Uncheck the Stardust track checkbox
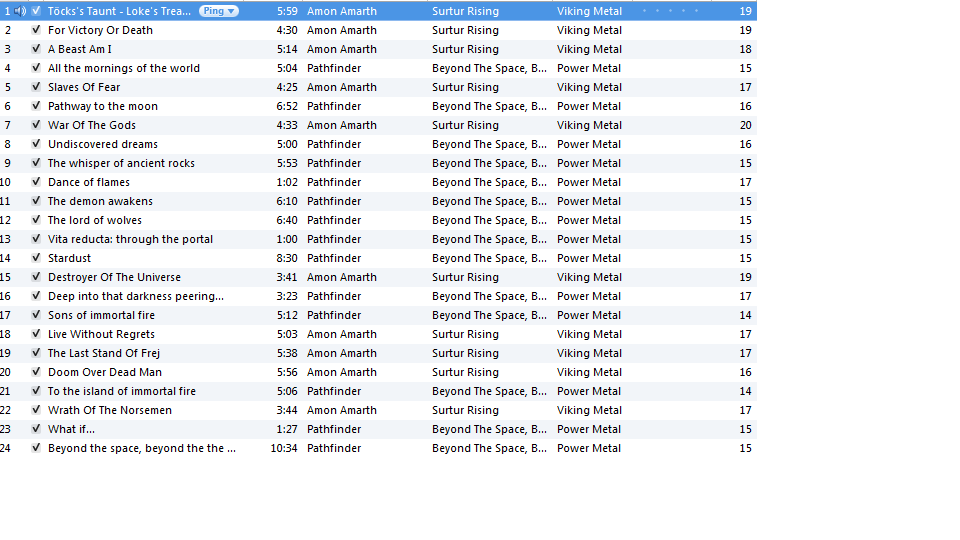960x540 pixels. tap(36, 257)
